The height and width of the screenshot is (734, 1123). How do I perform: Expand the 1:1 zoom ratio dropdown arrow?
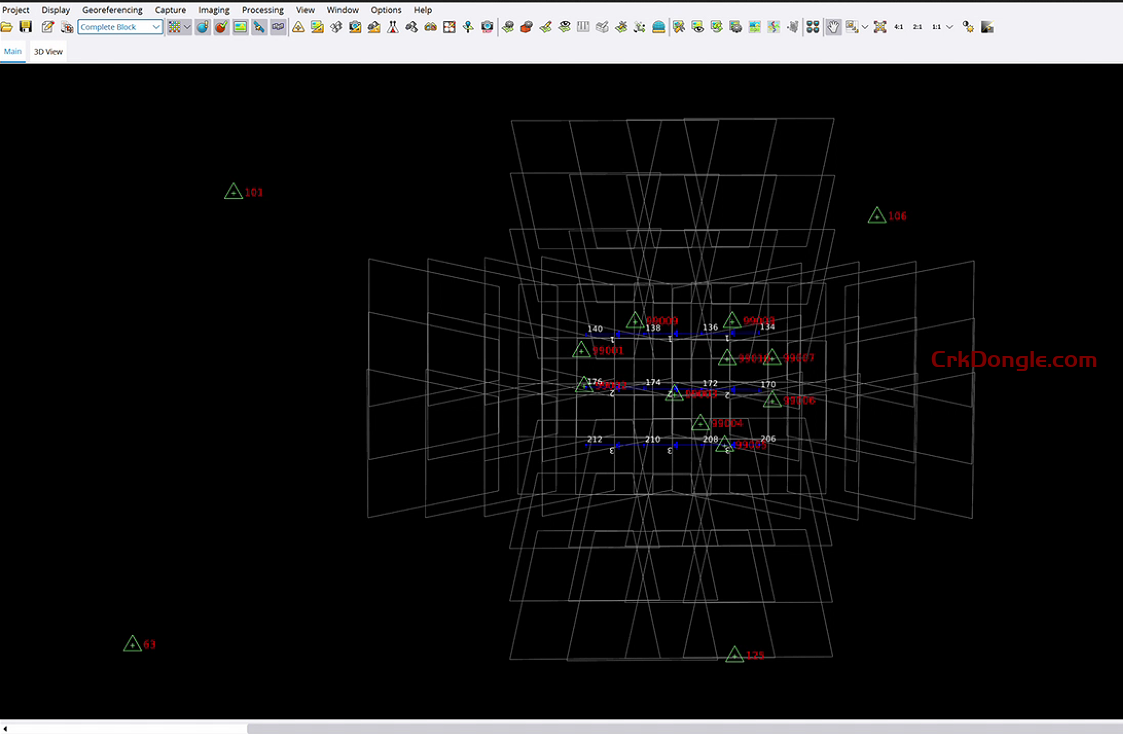(x=950, y=27)
